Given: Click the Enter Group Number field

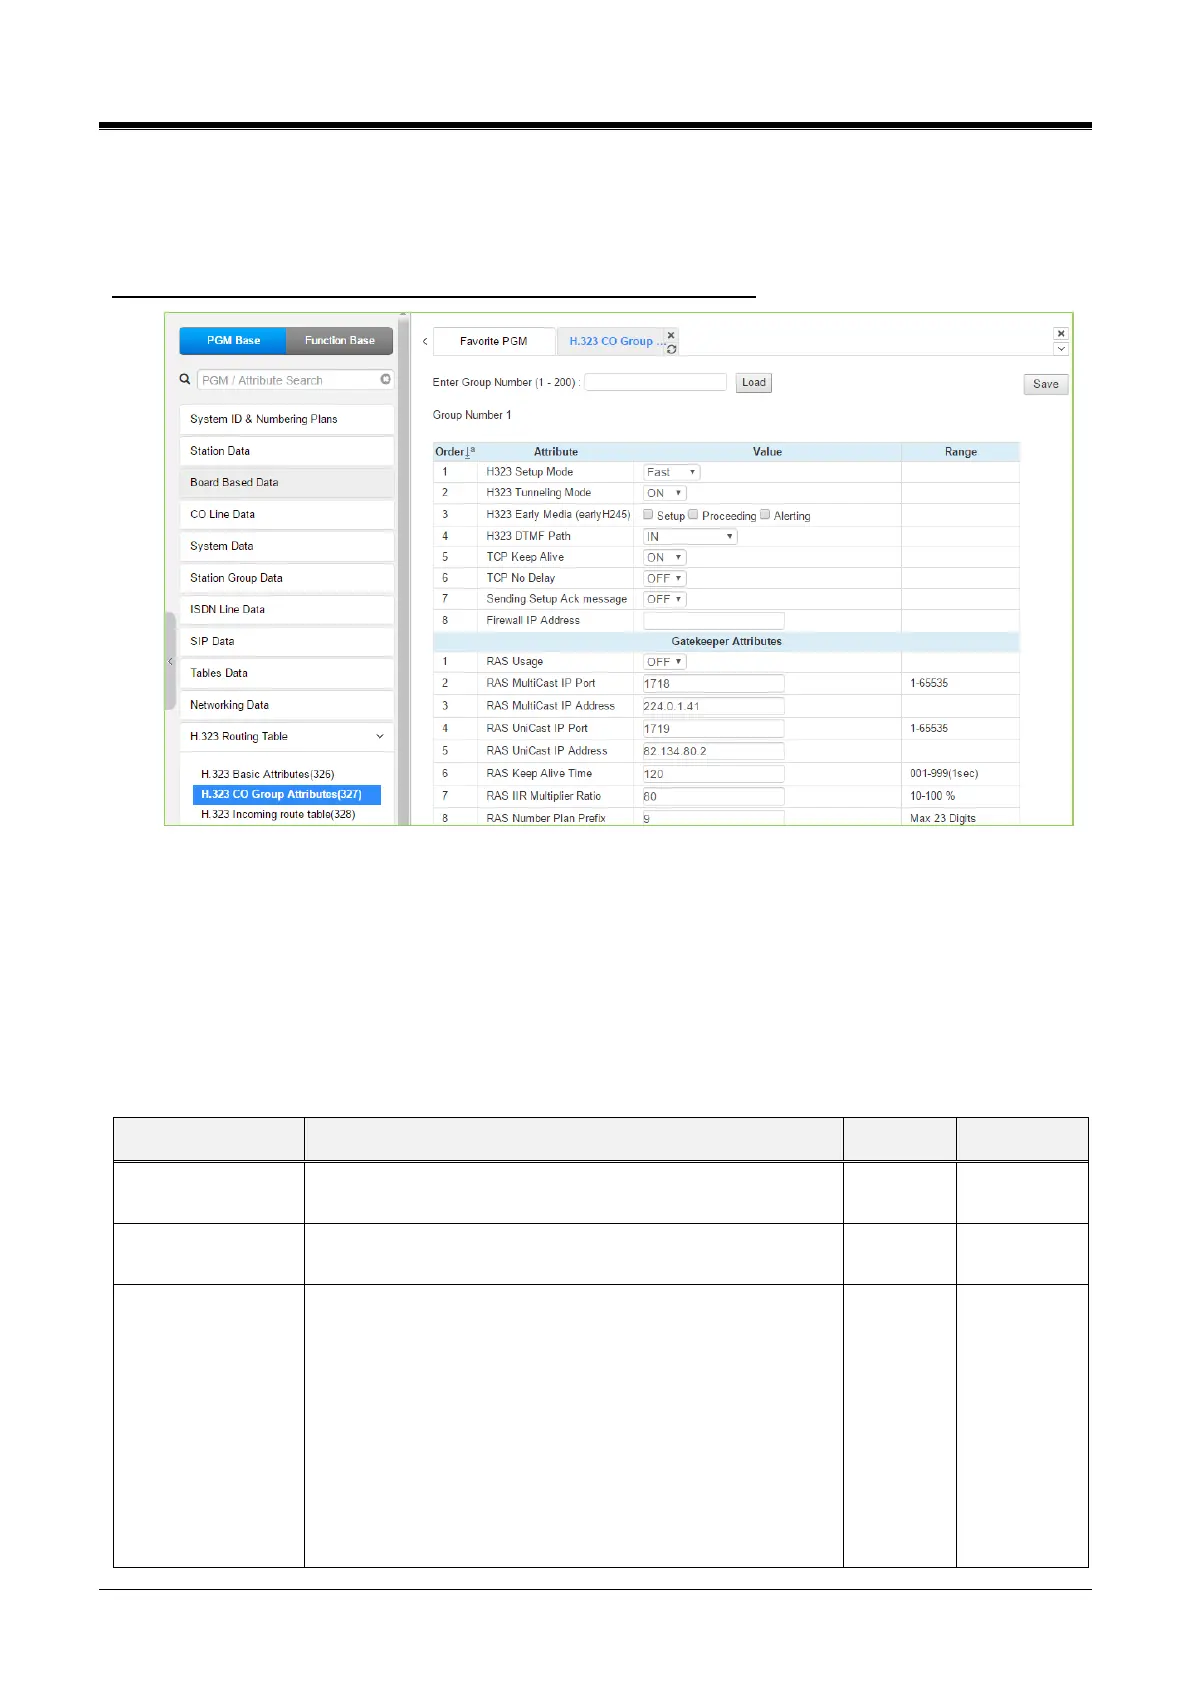Looking at the screenshot, I should coord(655,382).
